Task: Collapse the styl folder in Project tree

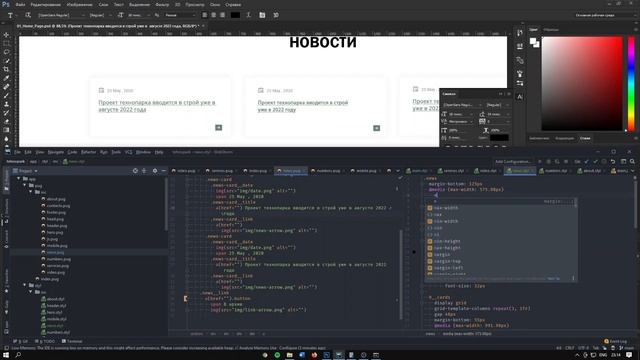Action: point(24,285)
